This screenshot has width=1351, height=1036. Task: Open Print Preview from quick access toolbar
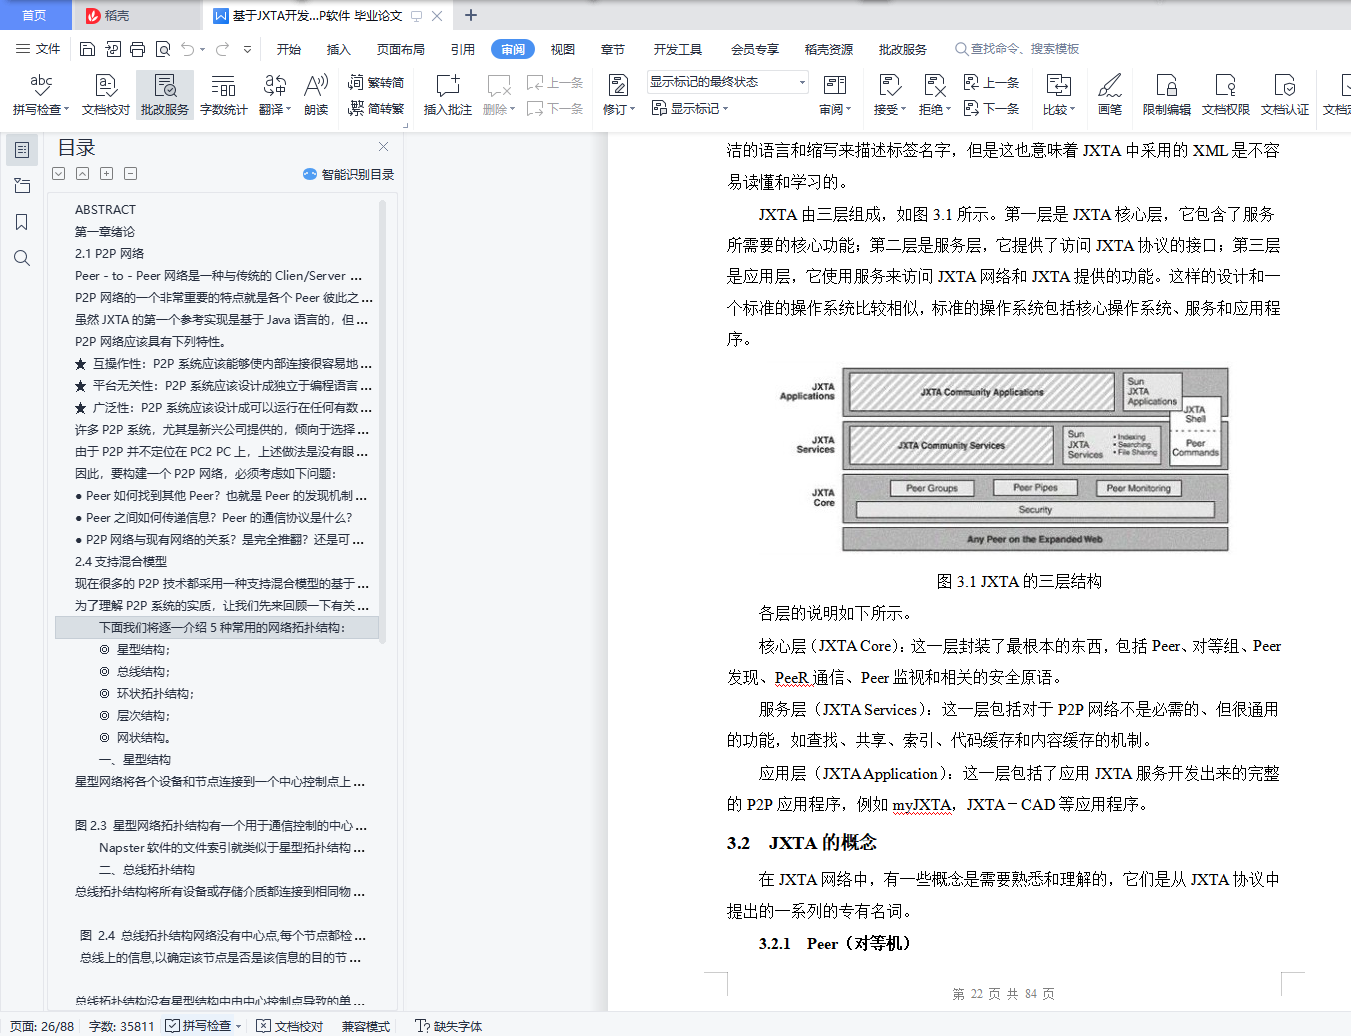[x=162, y=49]
